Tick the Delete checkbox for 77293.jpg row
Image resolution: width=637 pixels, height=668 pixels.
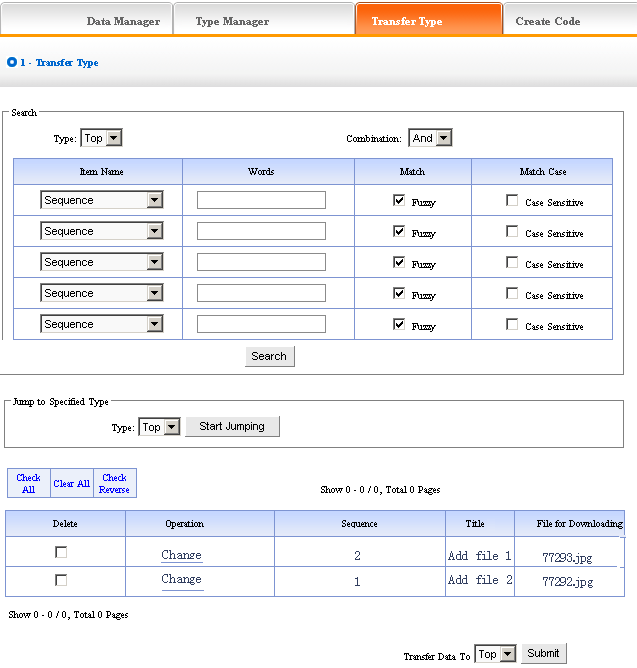pyautogui.click(x=61, y=552)
